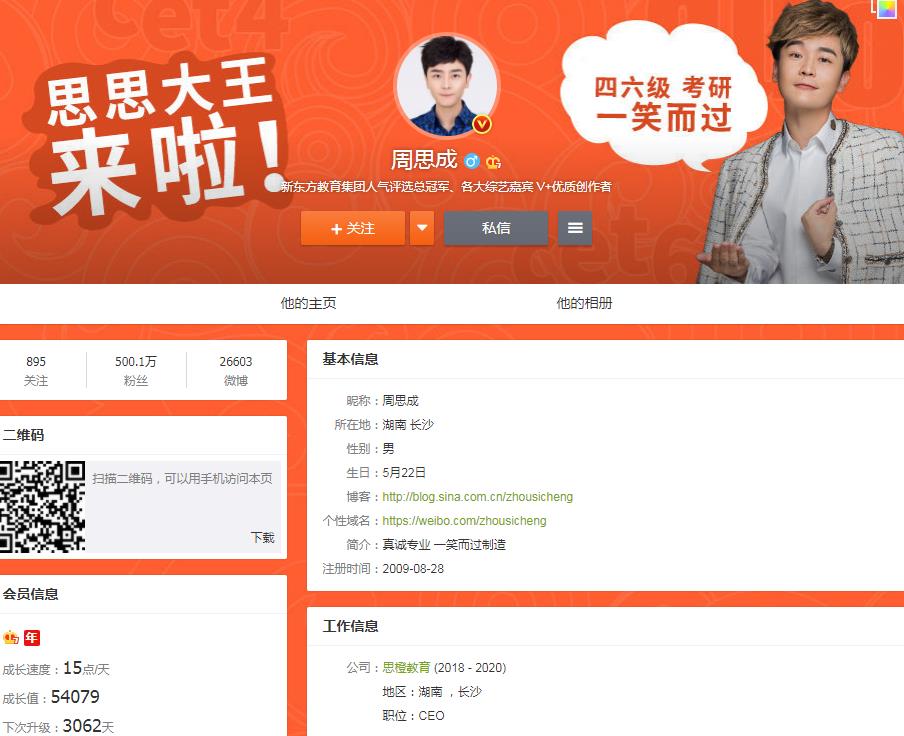The image size is (904, 736).
Task: Click the round profile avatar photo
Action: point(447,85)
